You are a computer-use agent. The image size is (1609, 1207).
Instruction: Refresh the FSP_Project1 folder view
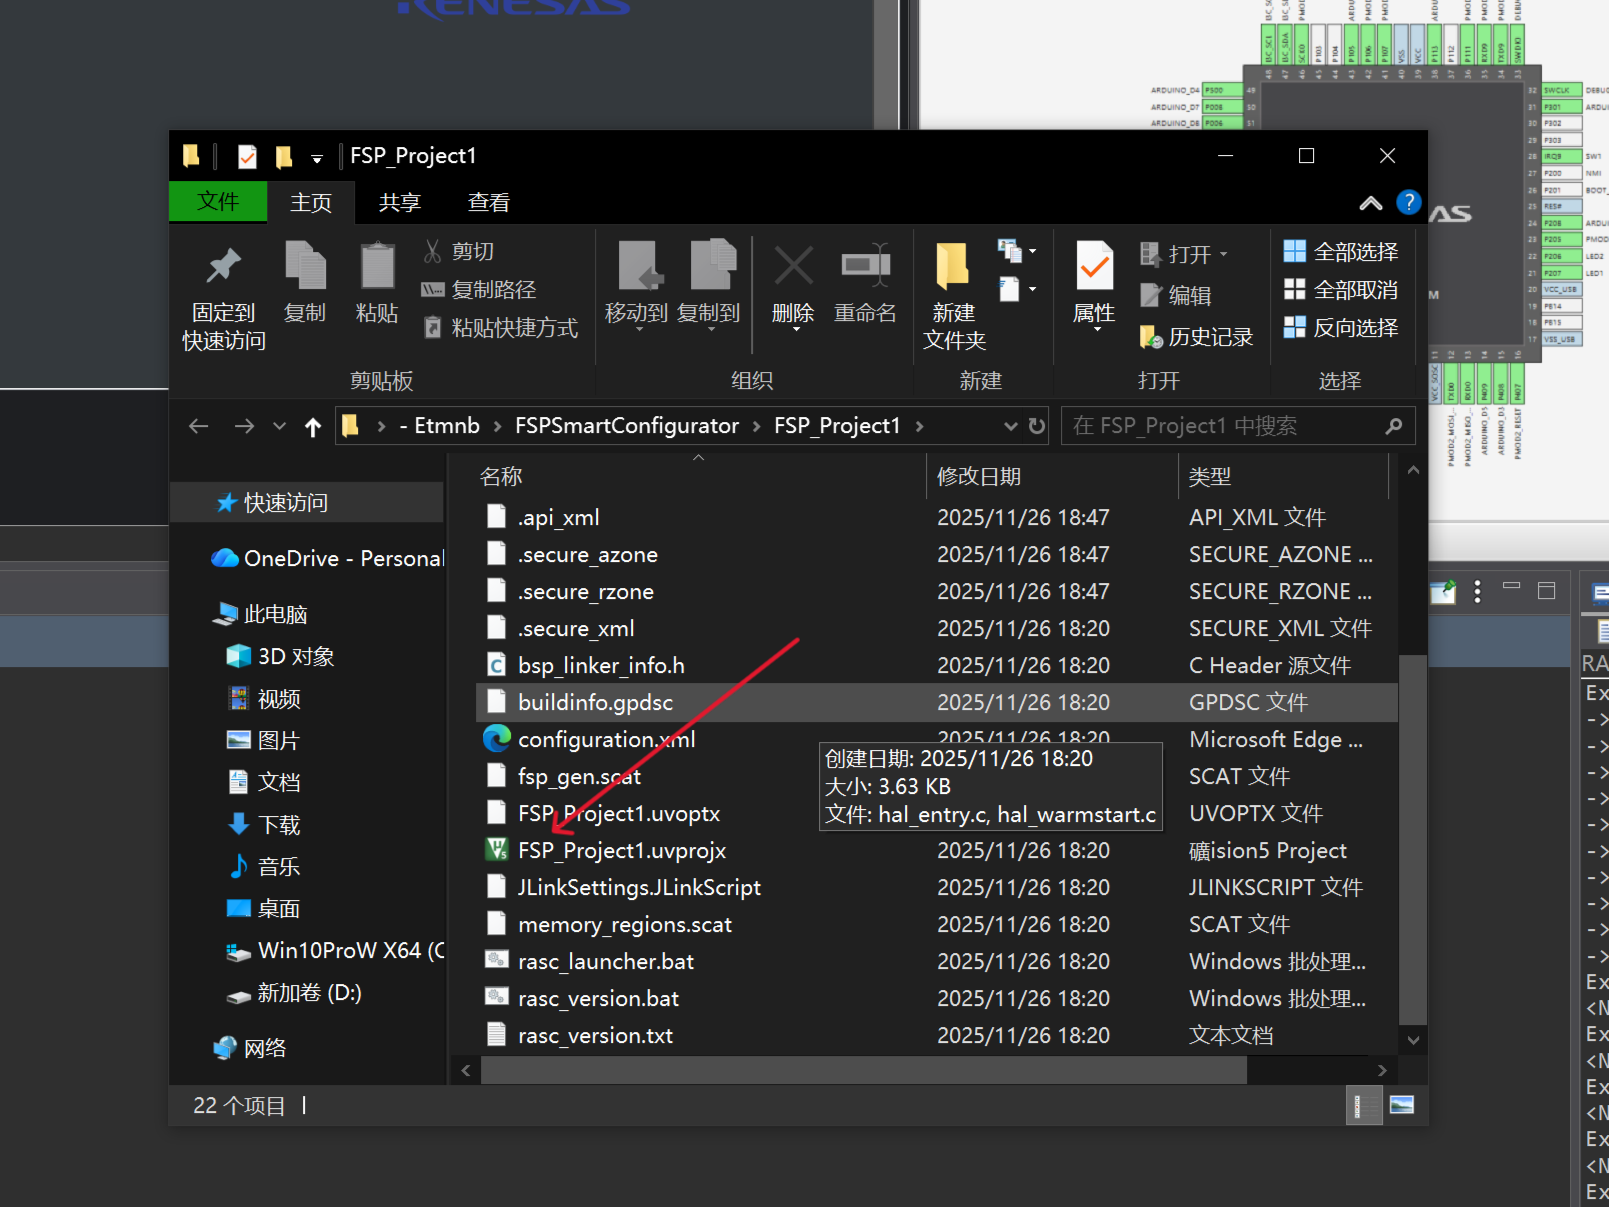point(1037,426)
